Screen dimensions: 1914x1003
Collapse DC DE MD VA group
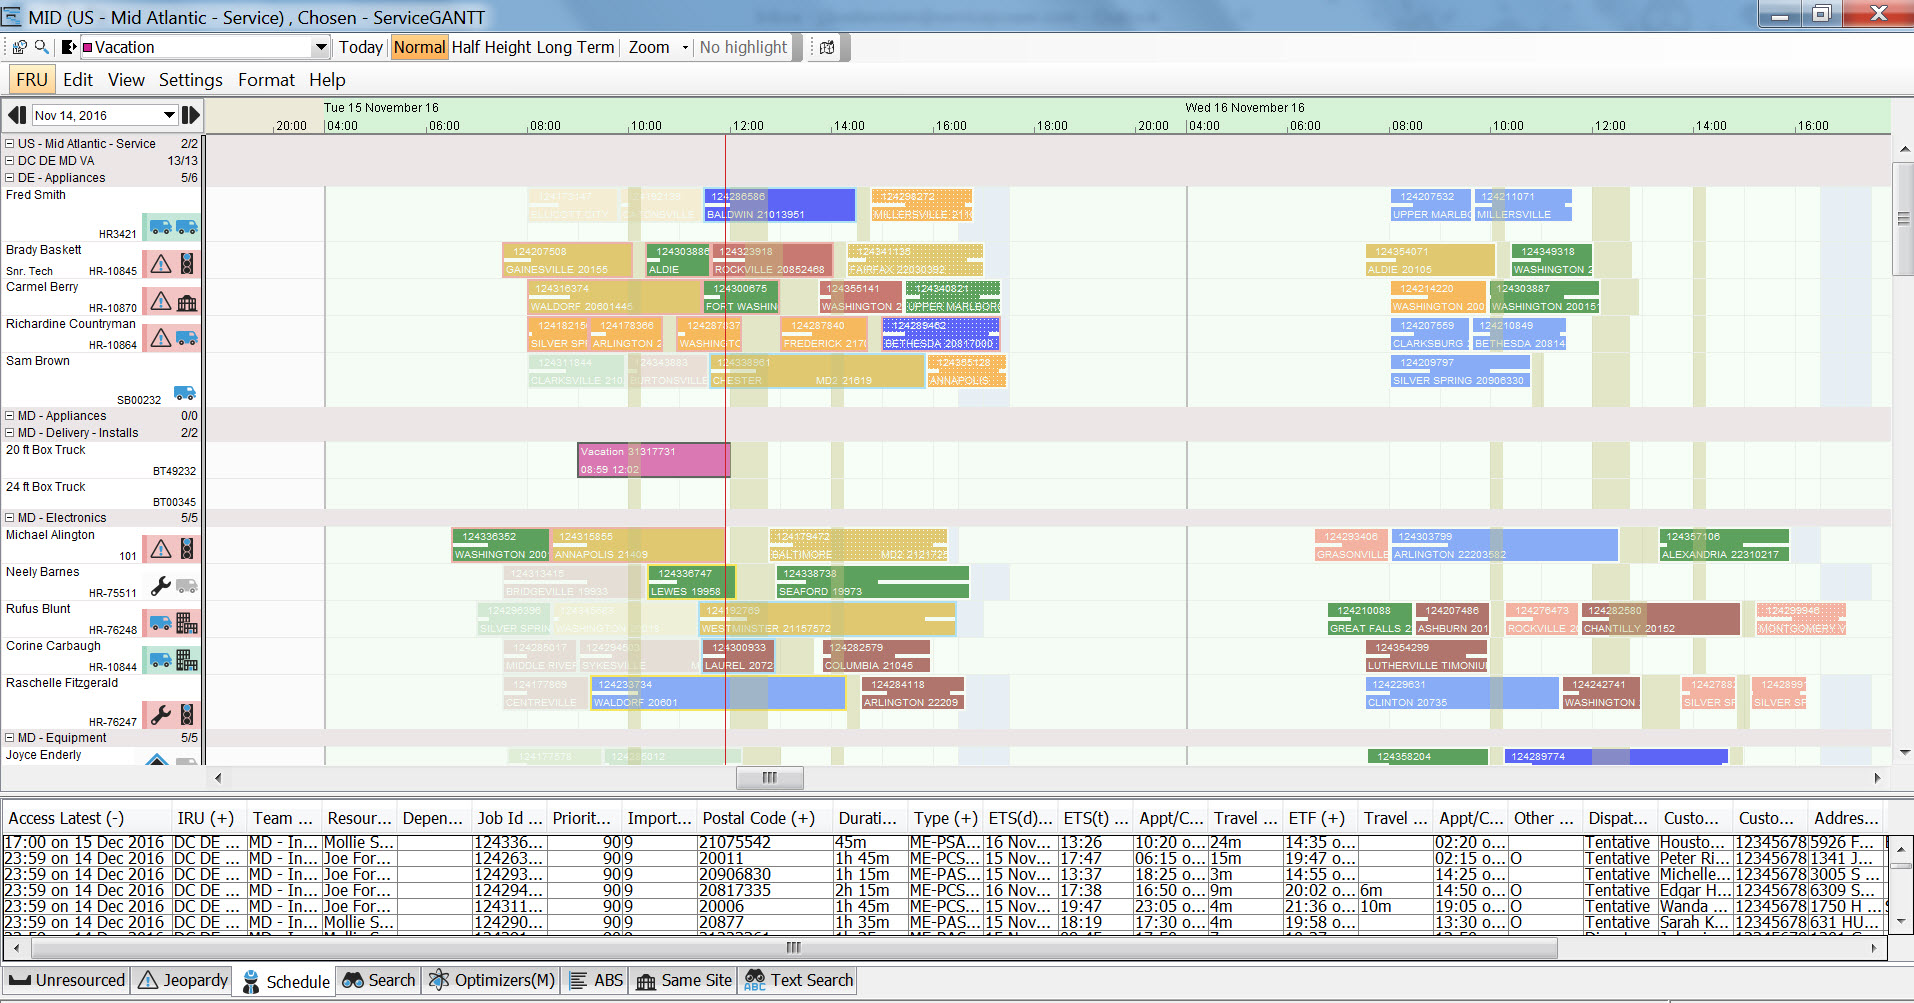pyautogui.click(x=10, y=161)
